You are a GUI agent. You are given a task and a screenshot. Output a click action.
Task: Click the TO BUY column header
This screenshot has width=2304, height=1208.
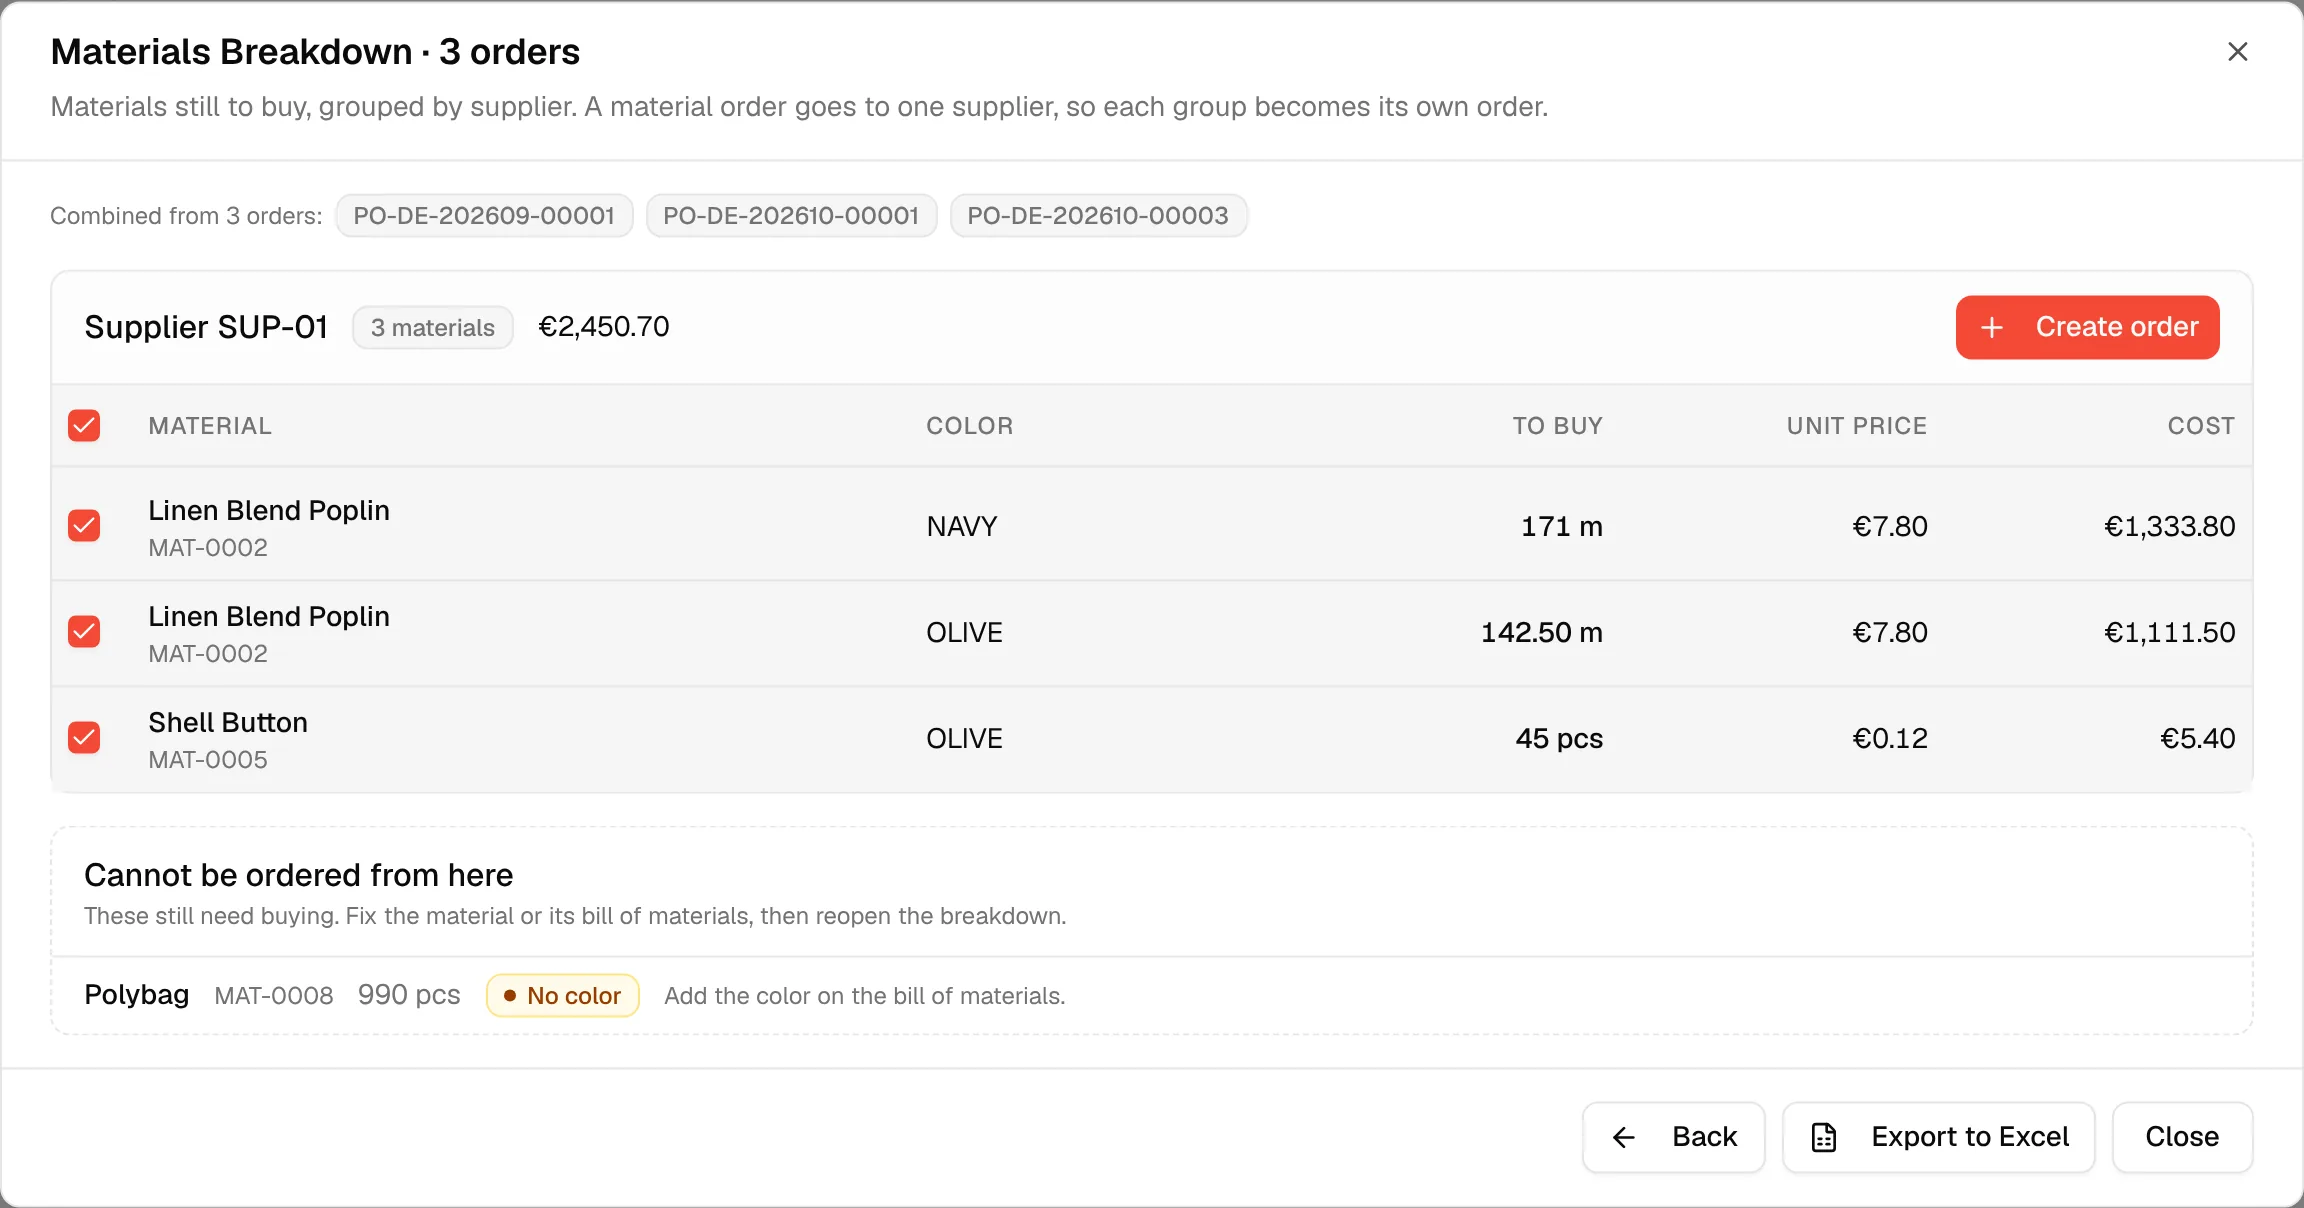tap(1557, 426)
